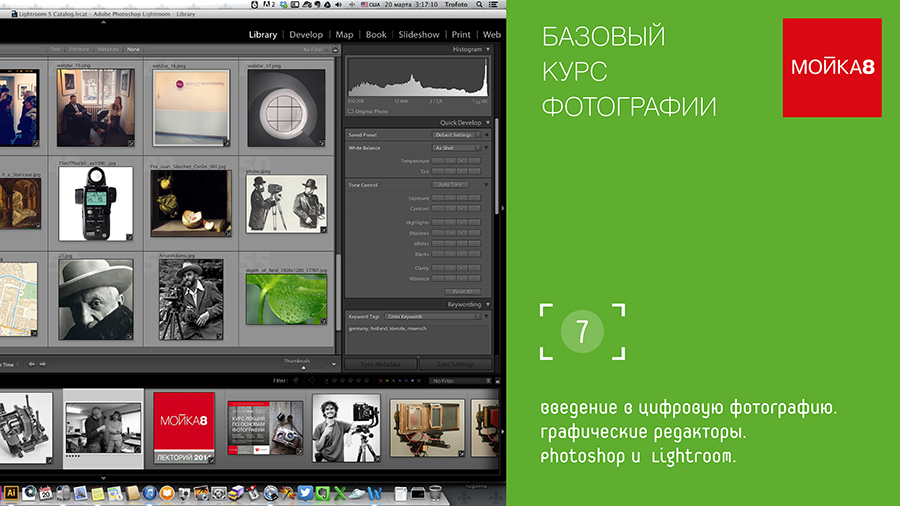Collapse the right panel group arrow
The image size is (900, 506).
[503, 208]
